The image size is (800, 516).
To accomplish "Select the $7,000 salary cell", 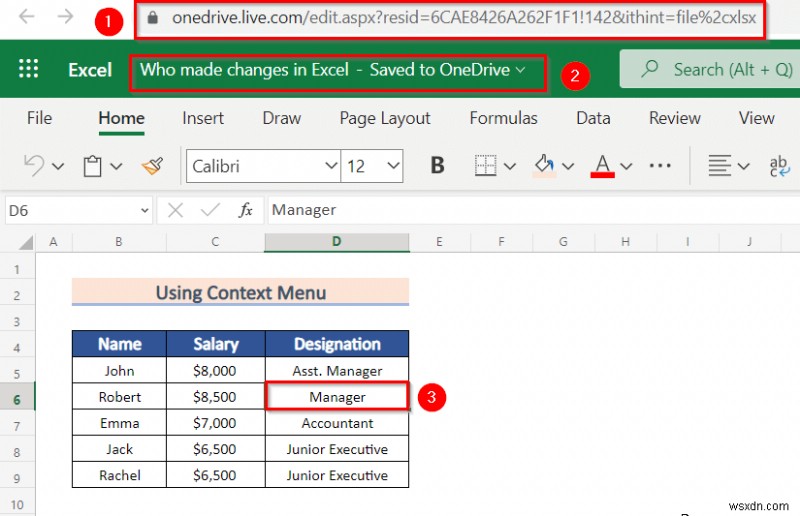I will pyautogui.click(x=215, y=423).
